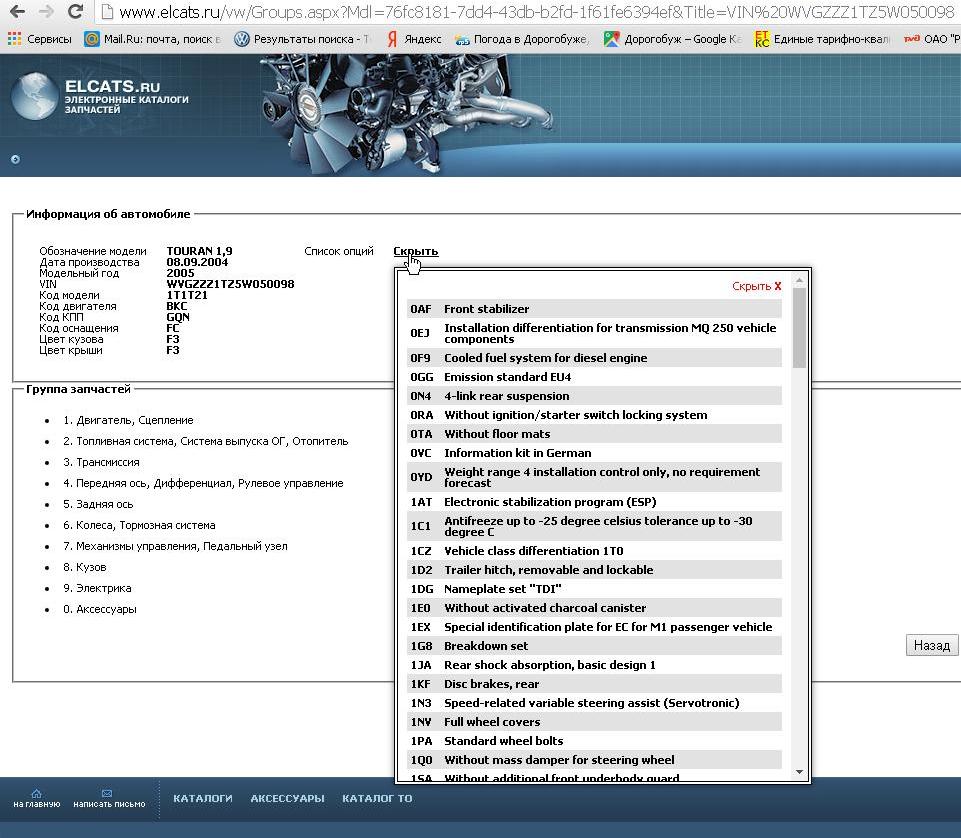Open the ОАО РЖД bookmark
Viewport: 961px width, 838px height.
tap(932, 39)
